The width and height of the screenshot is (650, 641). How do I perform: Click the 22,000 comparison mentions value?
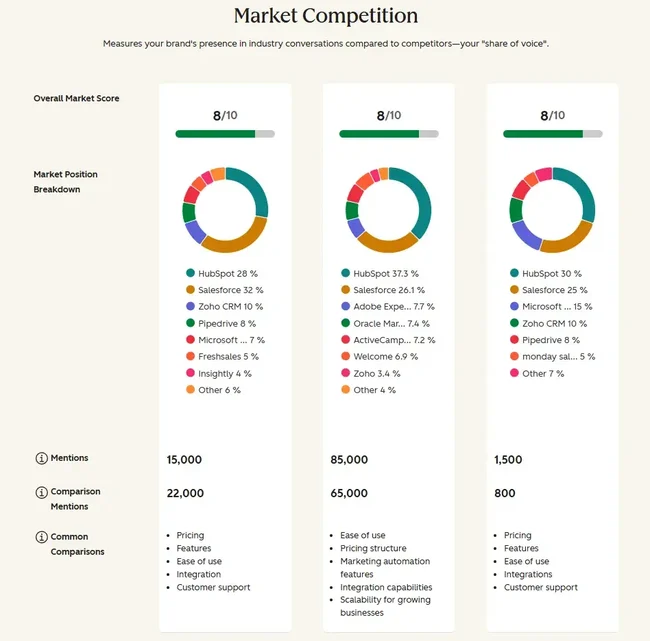tap(185, 493)
